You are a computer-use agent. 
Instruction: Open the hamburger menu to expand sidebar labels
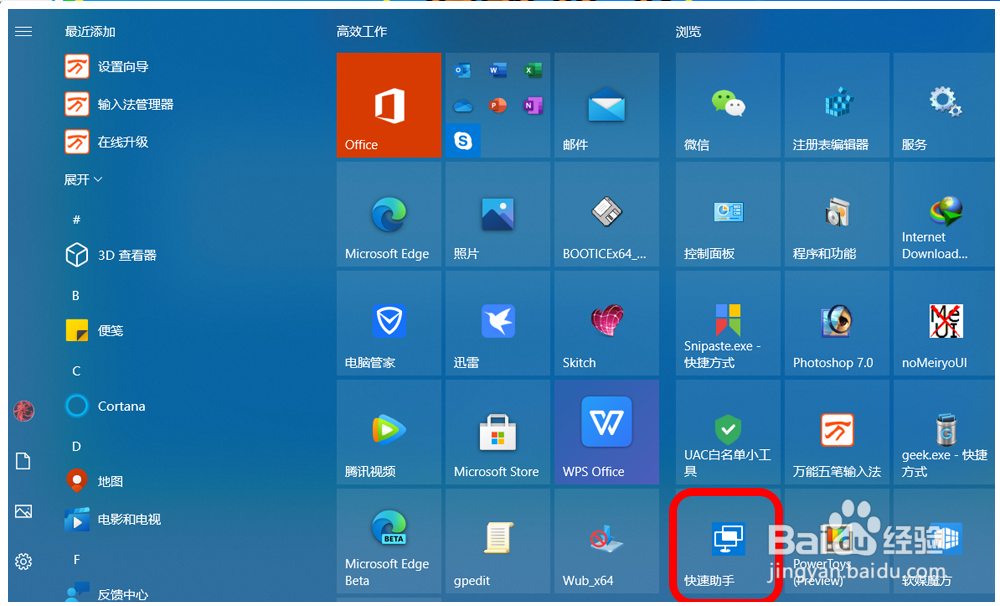[x=23, y=30]
